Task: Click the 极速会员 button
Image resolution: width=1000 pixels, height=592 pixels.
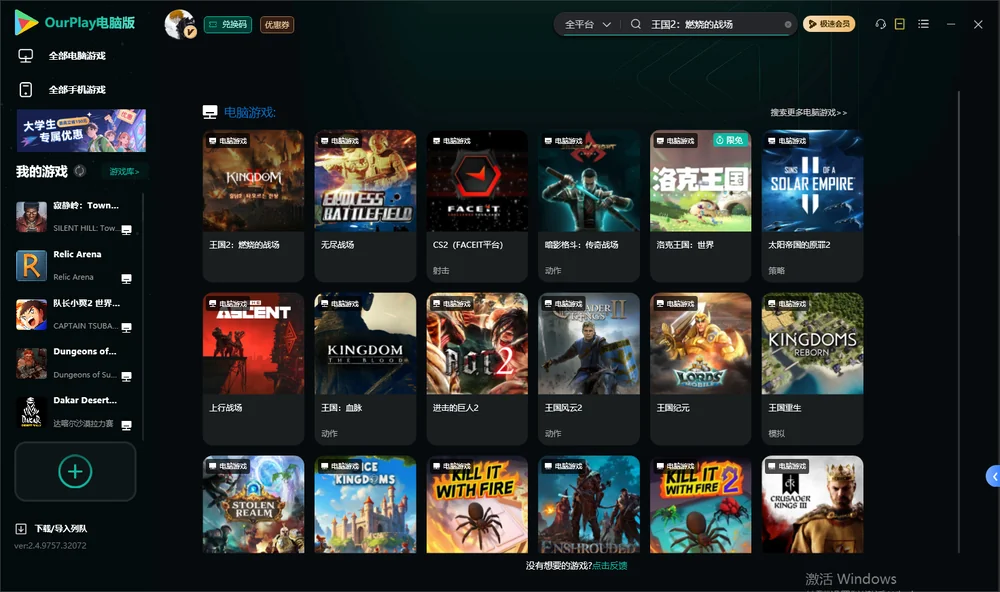Action: (829, 24)
